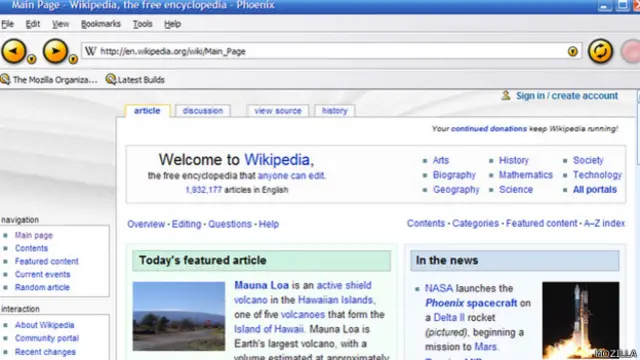Screen dimensions: 640x360
Task: Click the page vertical scrollbar
Action: point(638,224)
